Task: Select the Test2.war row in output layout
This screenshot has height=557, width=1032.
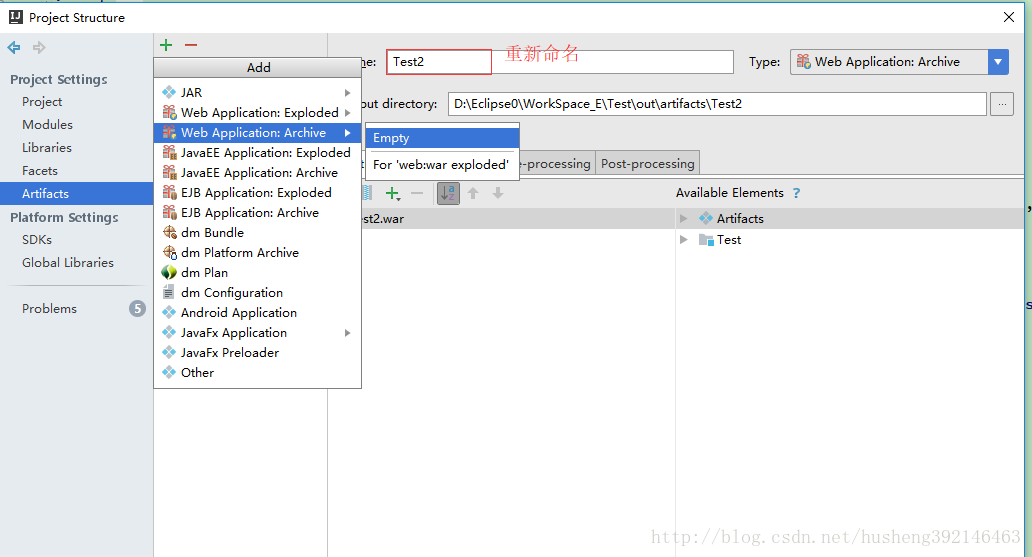Action: (x=517, y=219)
